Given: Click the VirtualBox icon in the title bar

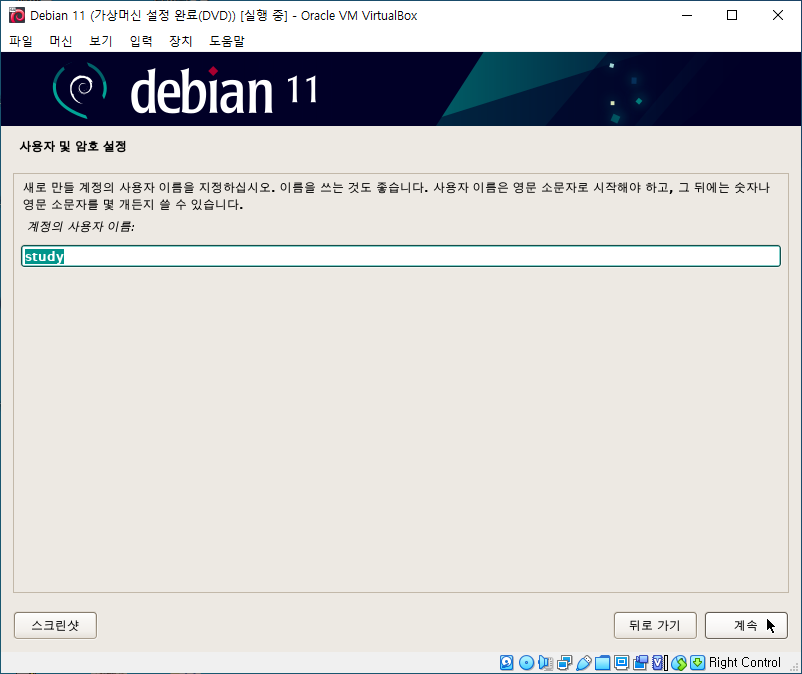Looking at the screenshot, I should 16,15.
